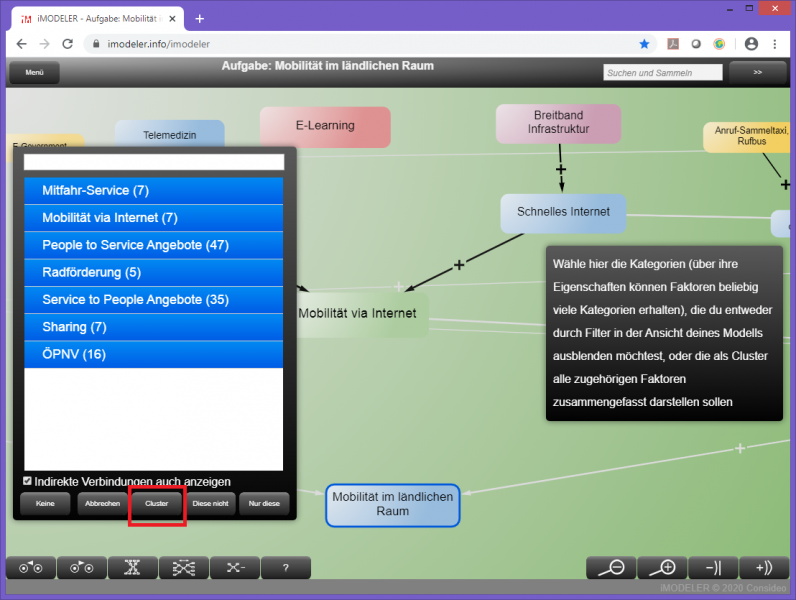Select 'People to Service Angebote (47)' category

point(154,245)
